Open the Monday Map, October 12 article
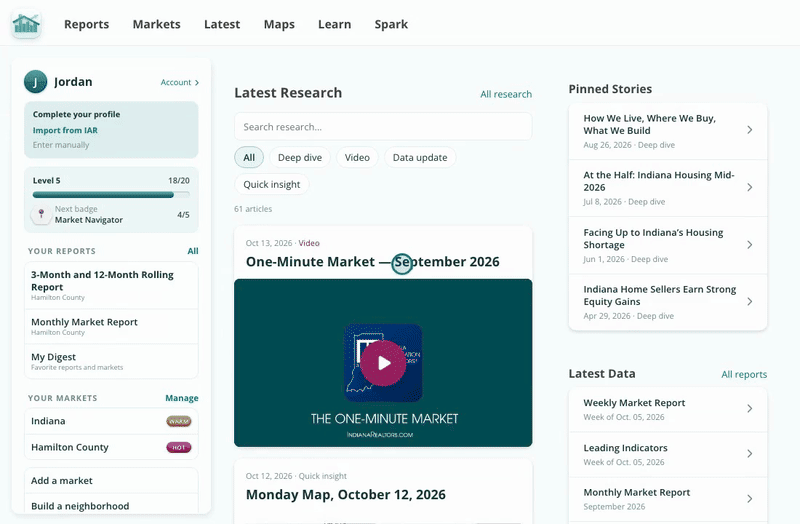Screen dimensions: 800x524 tap(345, 494)
